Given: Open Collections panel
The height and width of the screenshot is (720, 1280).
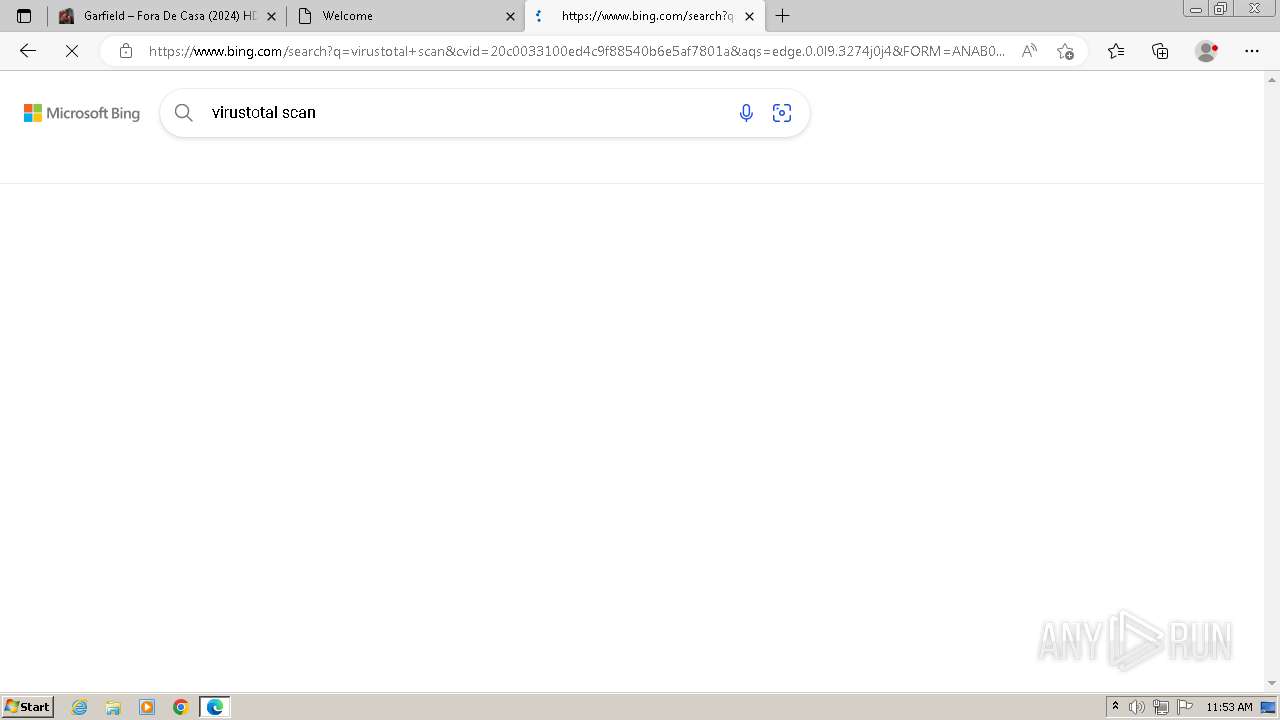Looking at the screenshot, I should pos(1160,51).
